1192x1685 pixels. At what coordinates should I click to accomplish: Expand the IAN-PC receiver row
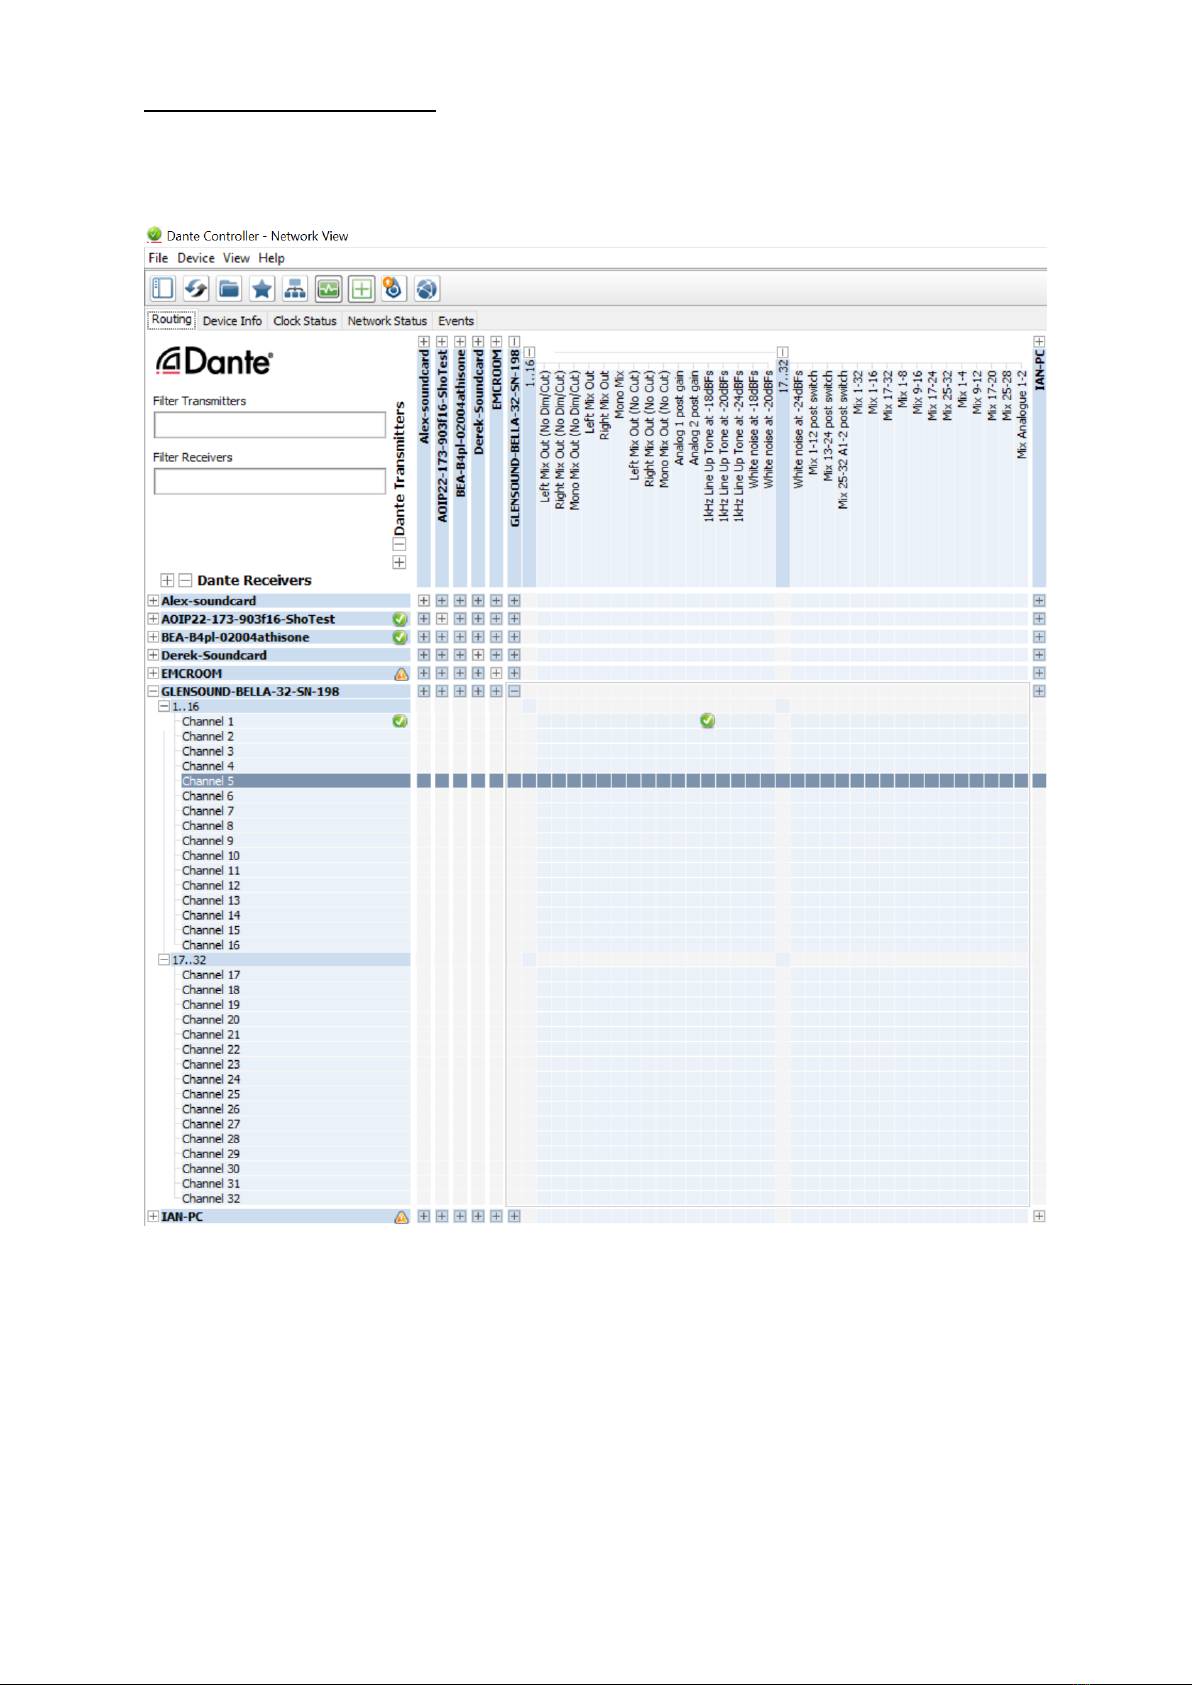tap(153, 1217)
